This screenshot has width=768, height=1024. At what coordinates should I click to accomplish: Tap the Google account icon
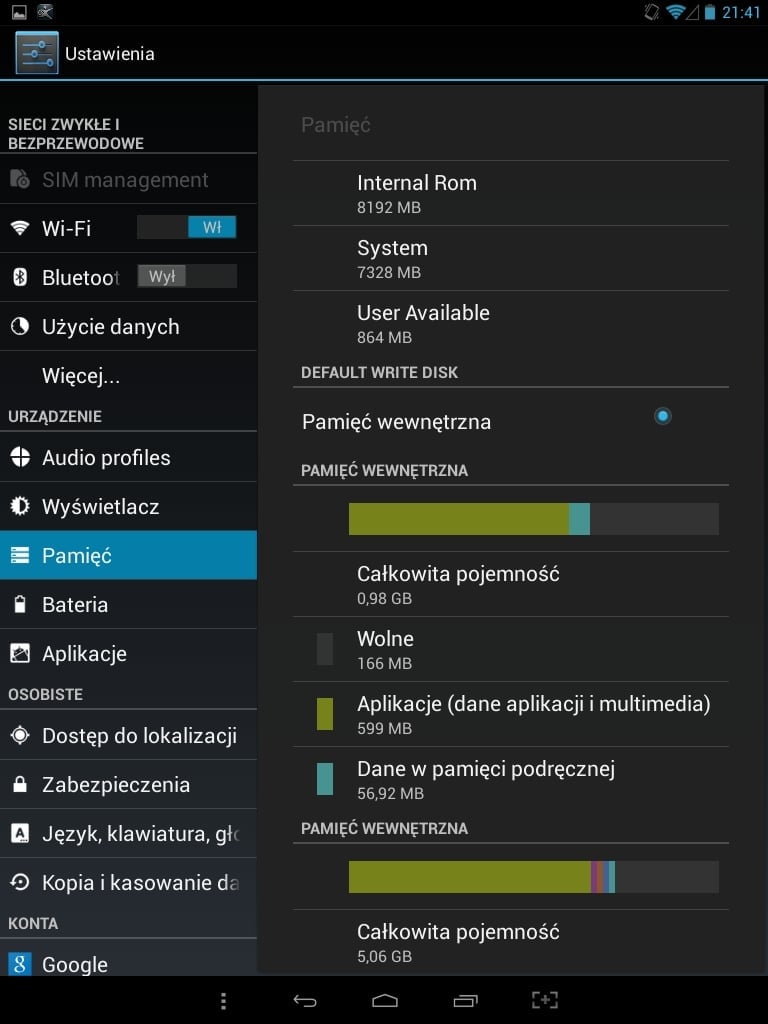pos(20,964)
